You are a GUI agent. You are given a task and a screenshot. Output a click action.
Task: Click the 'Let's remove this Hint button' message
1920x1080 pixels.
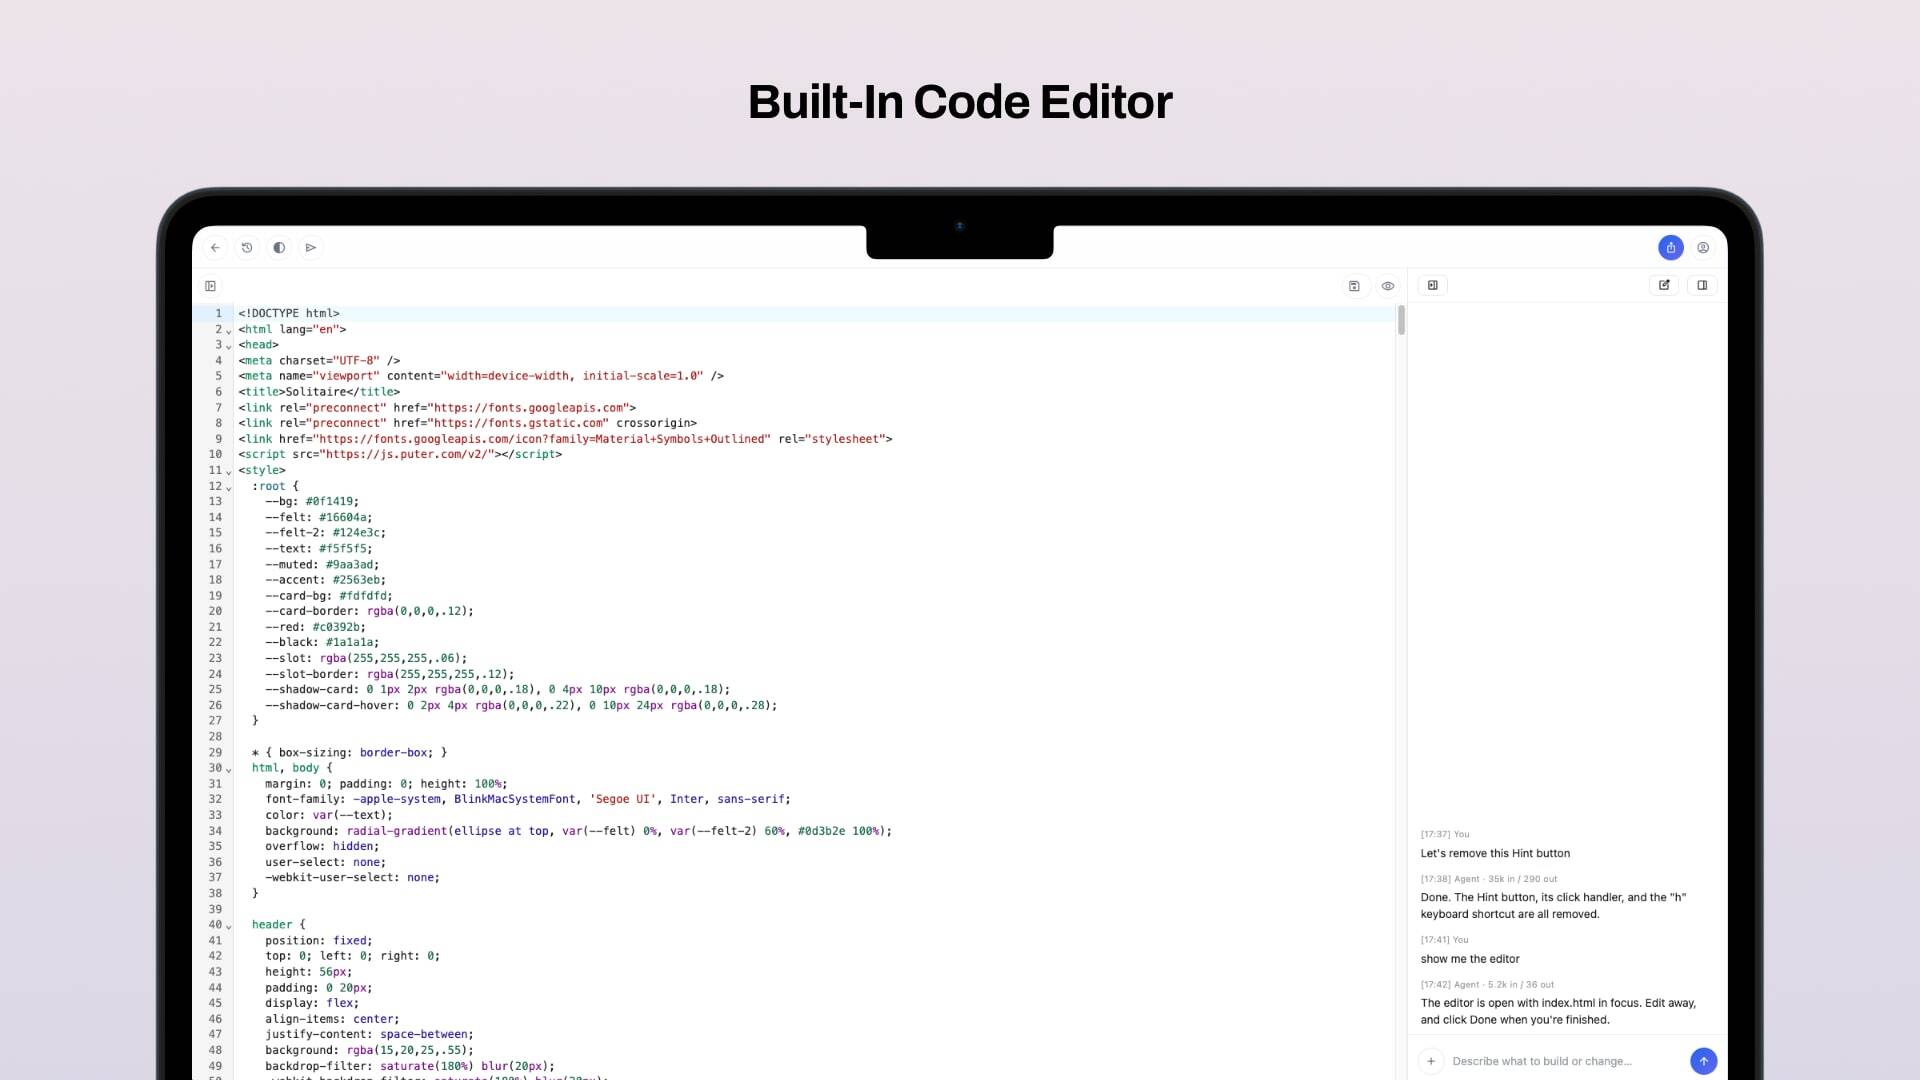(x=1495, y=854)
